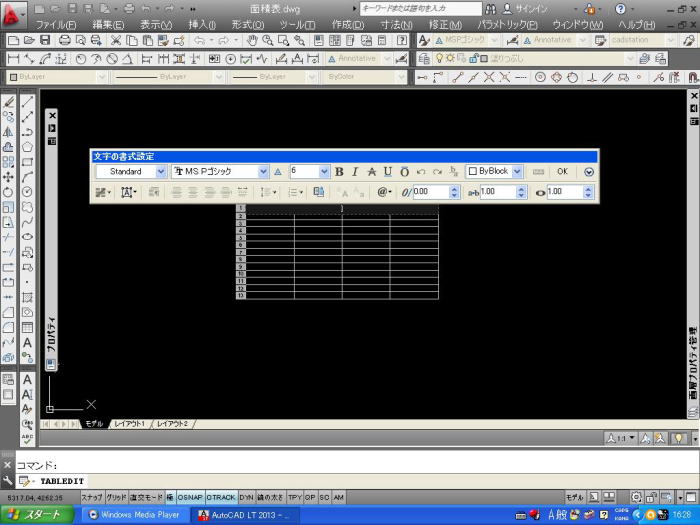Click the Plot printer icon
This screenshot has height=525, width=700.
(65, 41)
